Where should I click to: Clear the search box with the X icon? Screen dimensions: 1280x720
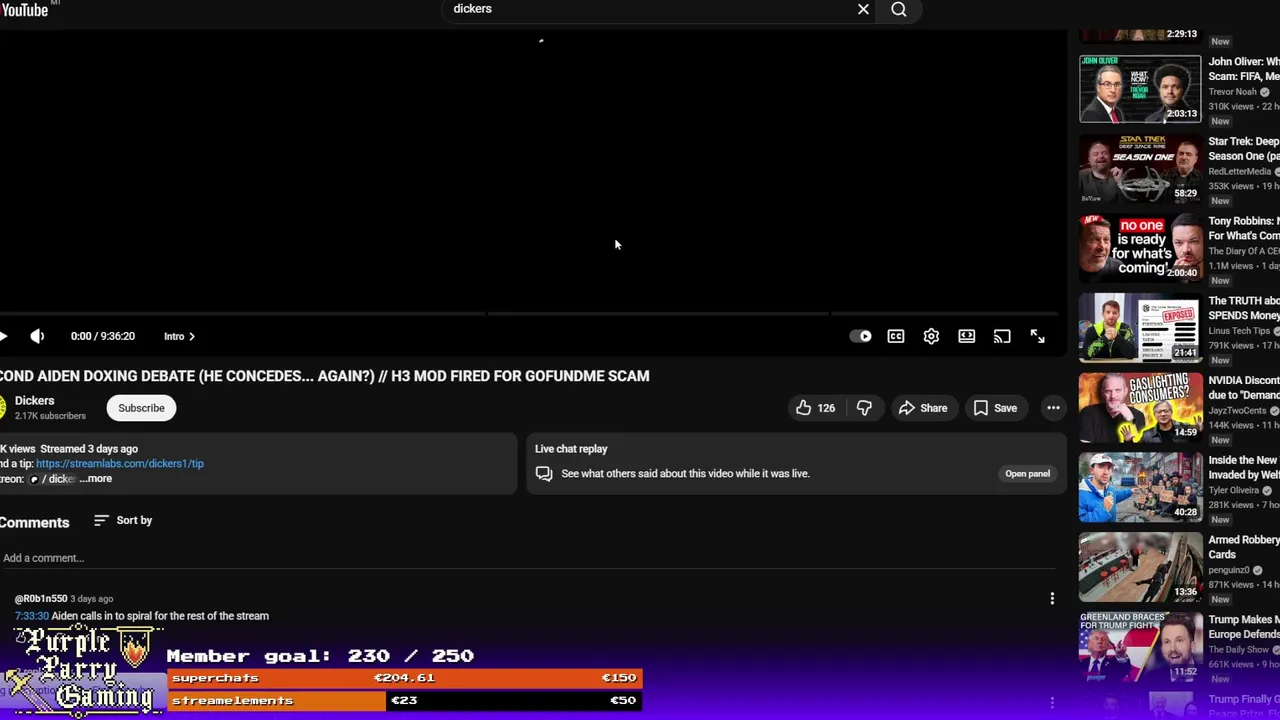pos(863,9)
